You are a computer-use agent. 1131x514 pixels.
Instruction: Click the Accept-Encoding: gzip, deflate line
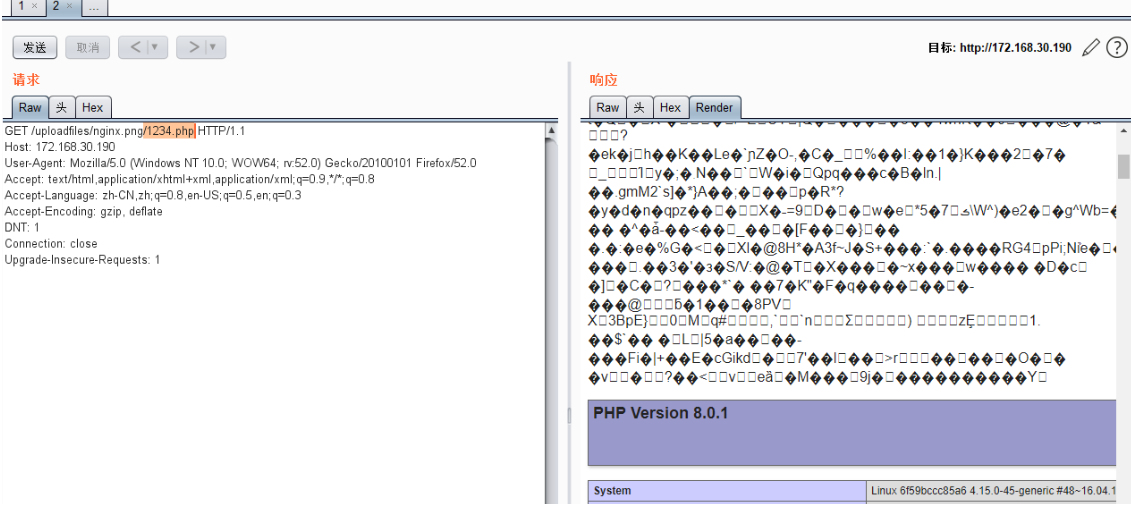pos(84,211)
